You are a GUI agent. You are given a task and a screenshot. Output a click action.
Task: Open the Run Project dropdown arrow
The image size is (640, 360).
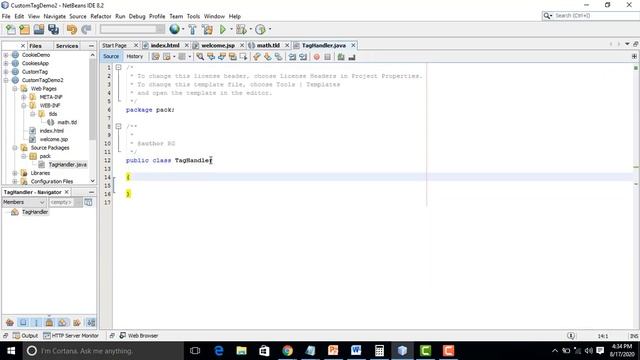pyautogui.click(x=231, y=29)
